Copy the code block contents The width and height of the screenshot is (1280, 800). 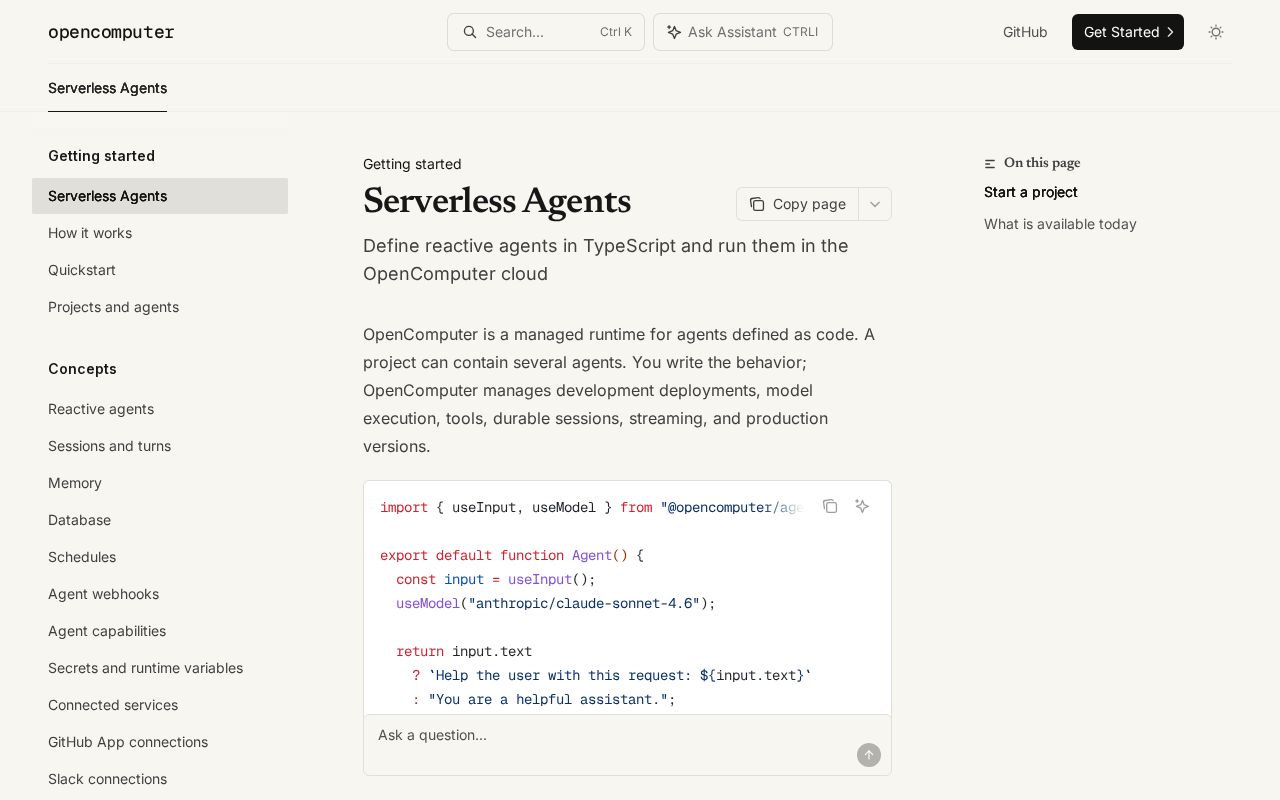(830, 506)
